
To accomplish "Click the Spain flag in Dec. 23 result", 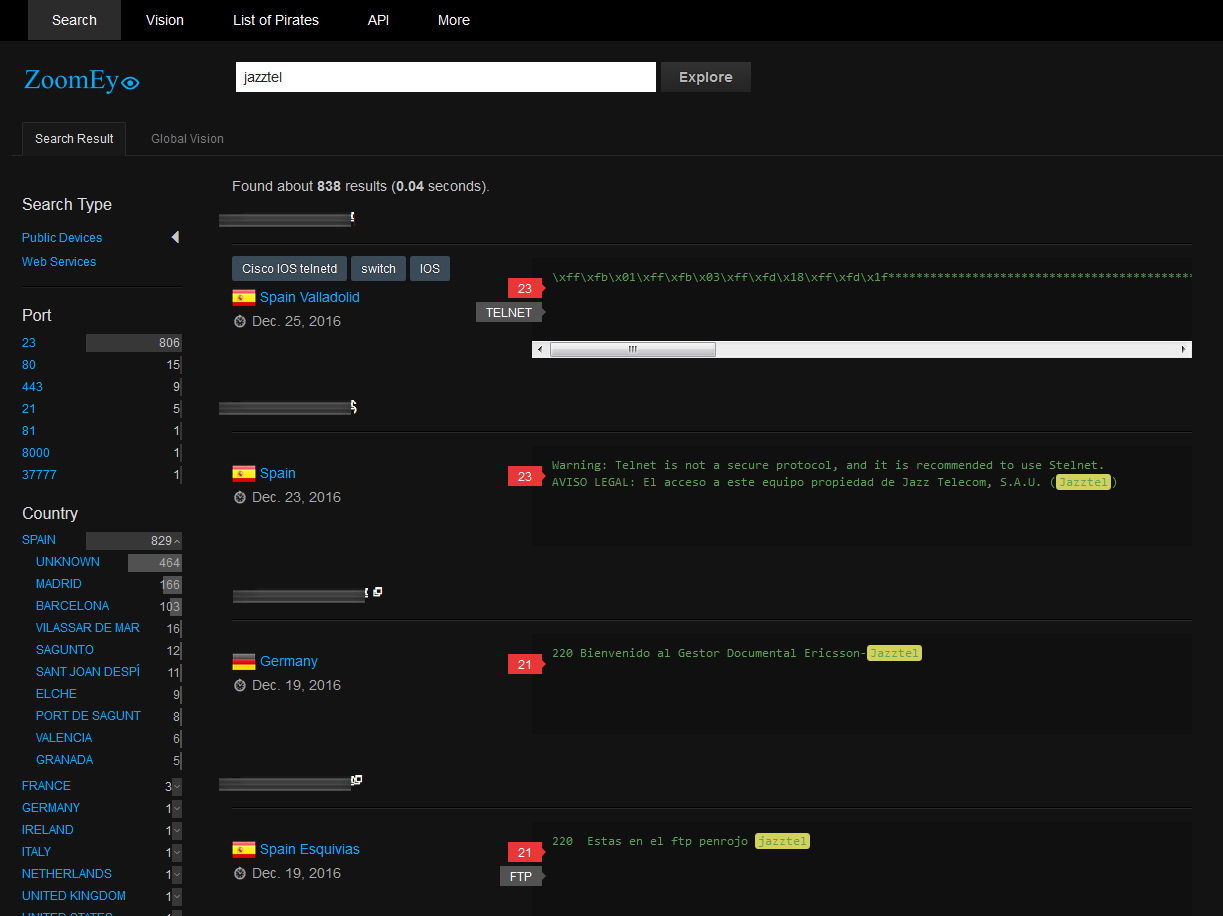I will click(x=243, y=473).
